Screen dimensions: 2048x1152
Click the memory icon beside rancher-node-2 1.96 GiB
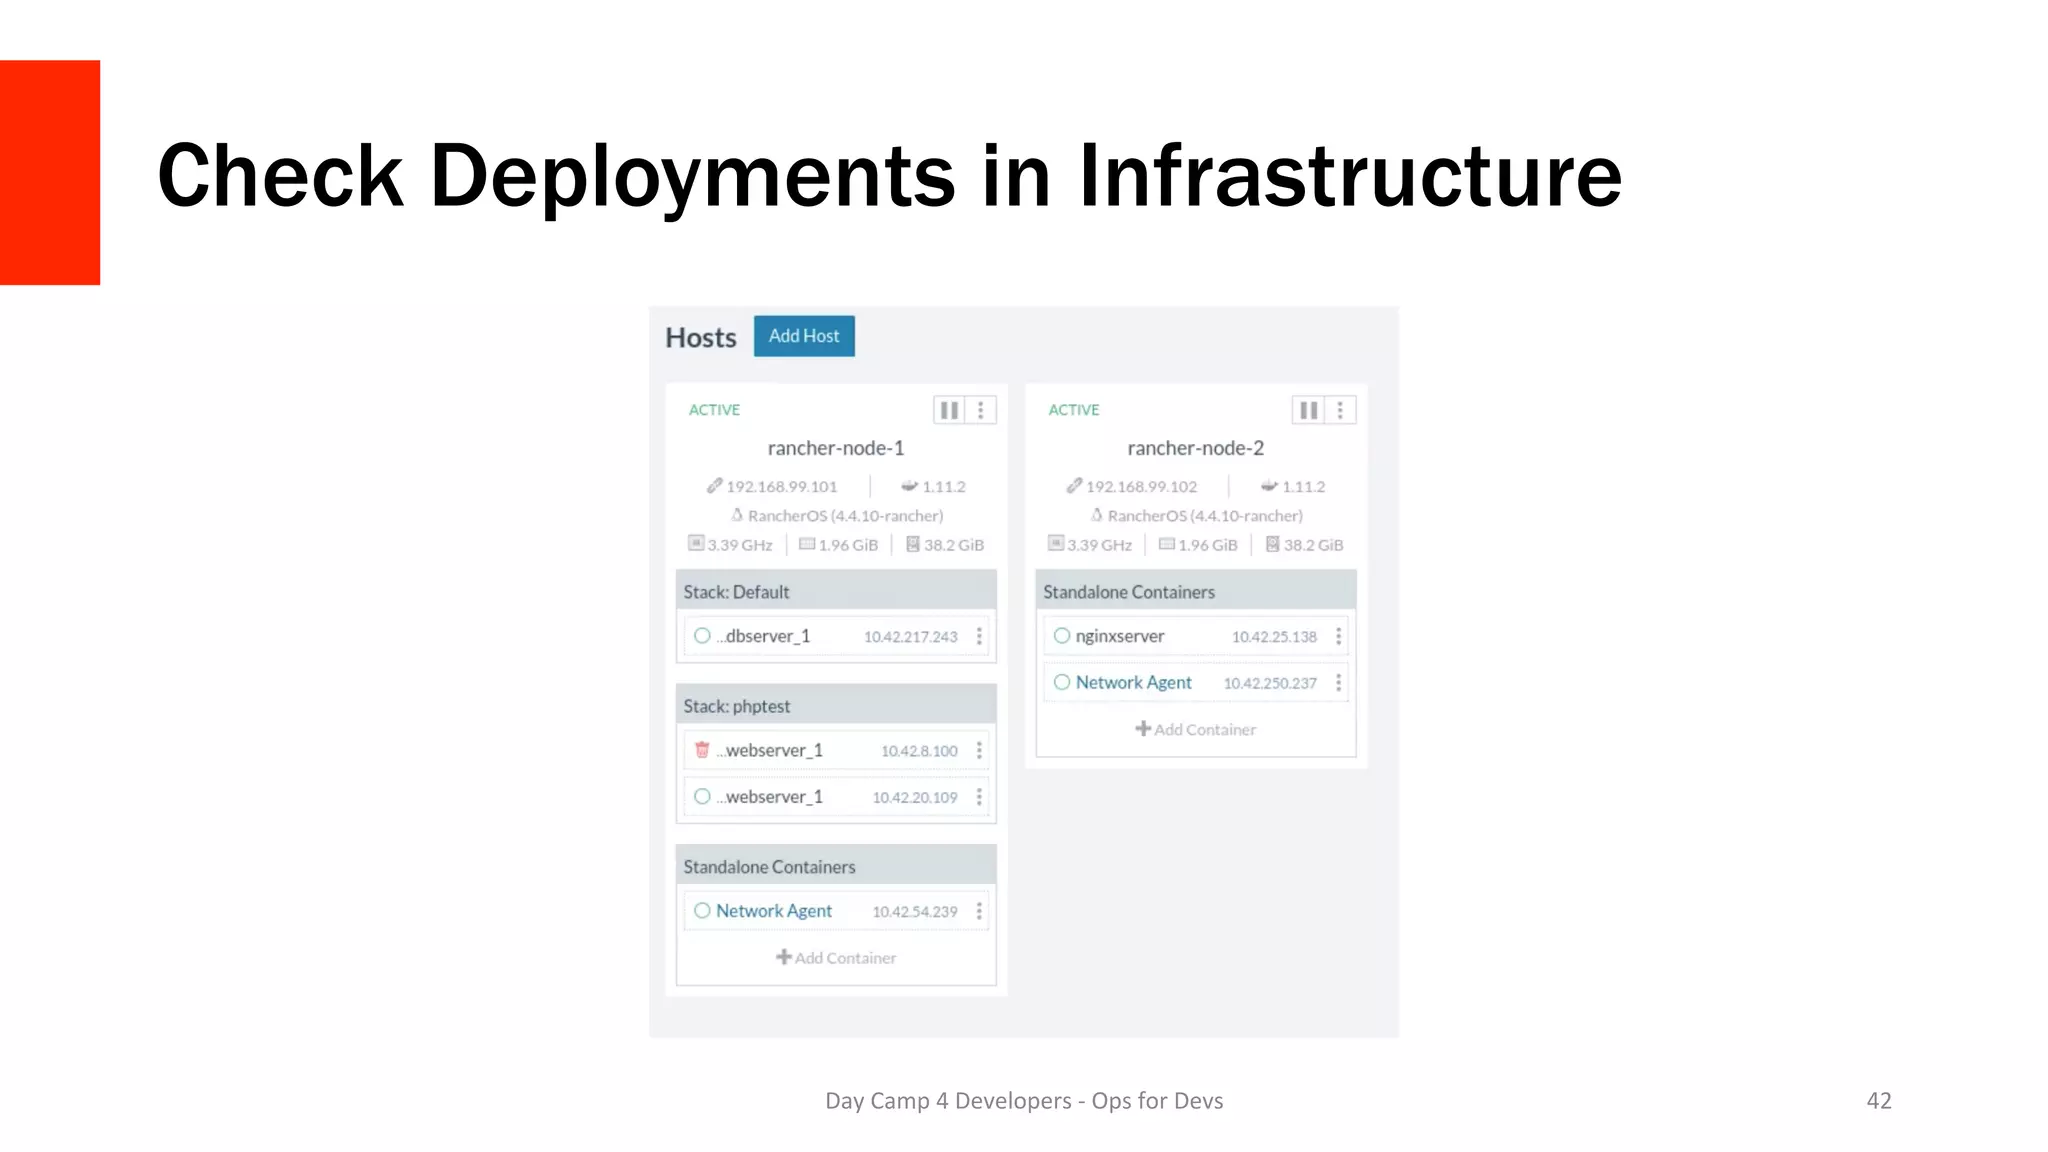1167,544
